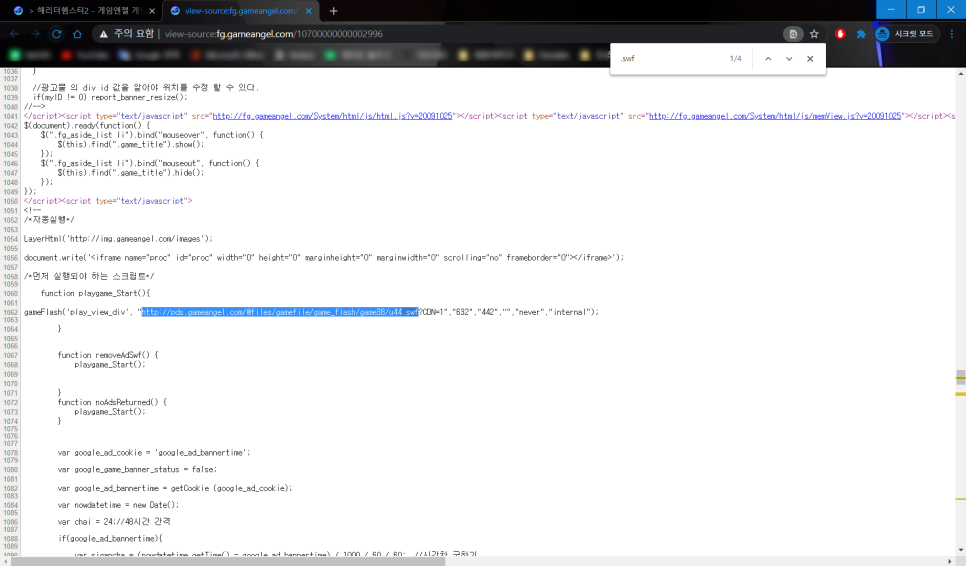Image resolution: width=966 pixels, height=566 pixels.
Task: Click the /*자동실행*/ comment line
Action: [49, 220]
